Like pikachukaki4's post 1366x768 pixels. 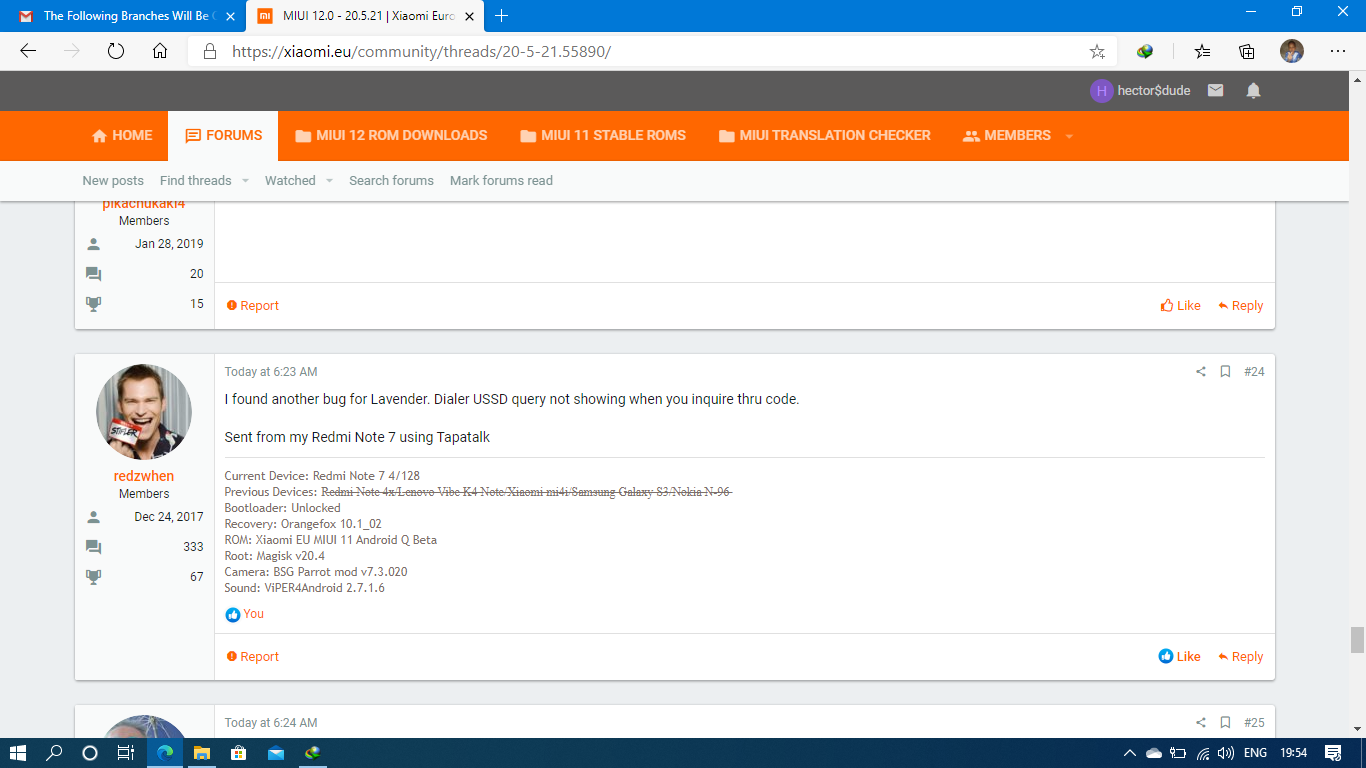pos(1180,306)
